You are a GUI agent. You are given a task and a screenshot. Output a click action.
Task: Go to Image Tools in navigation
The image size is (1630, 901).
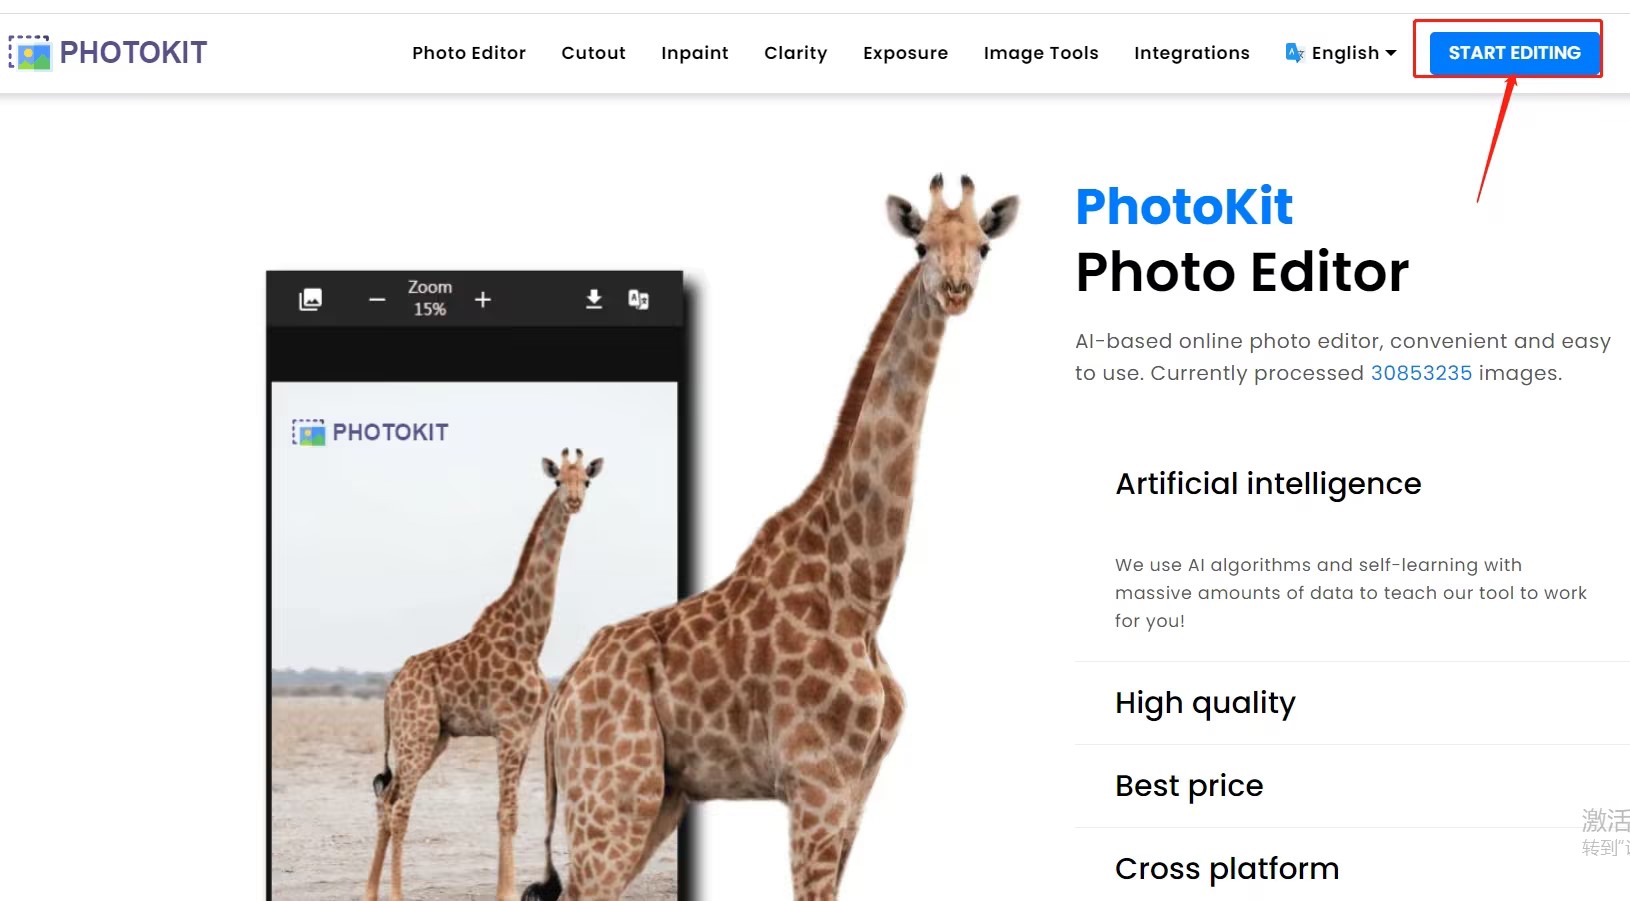(1041, 53)
